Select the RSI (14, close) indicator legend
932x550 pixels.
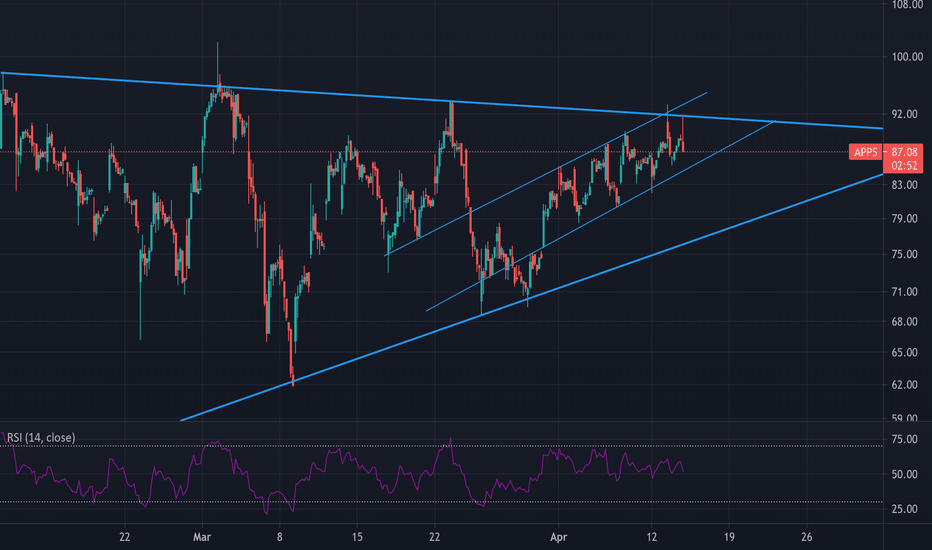click(x=41, y=438)
